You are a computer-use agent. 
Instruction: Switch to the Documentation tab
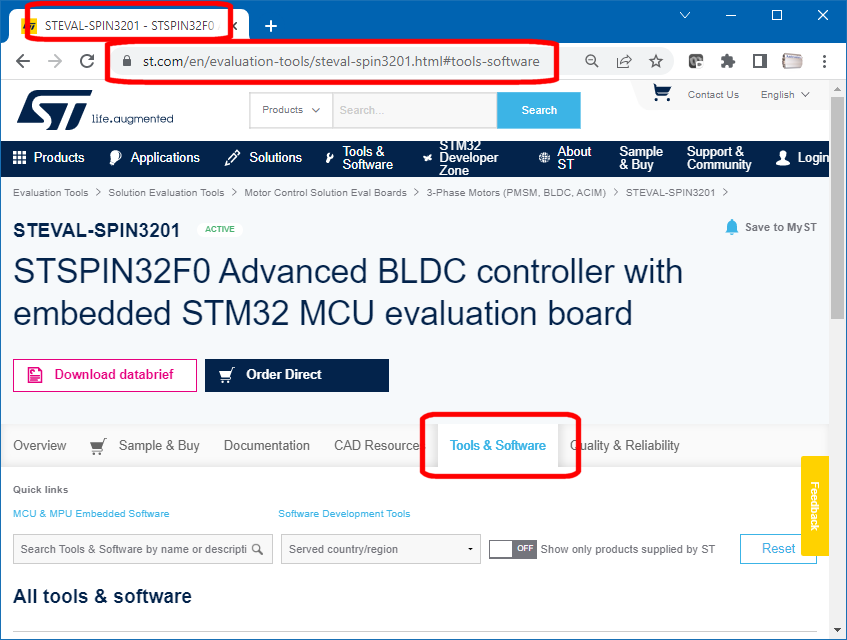click(267, 446)
